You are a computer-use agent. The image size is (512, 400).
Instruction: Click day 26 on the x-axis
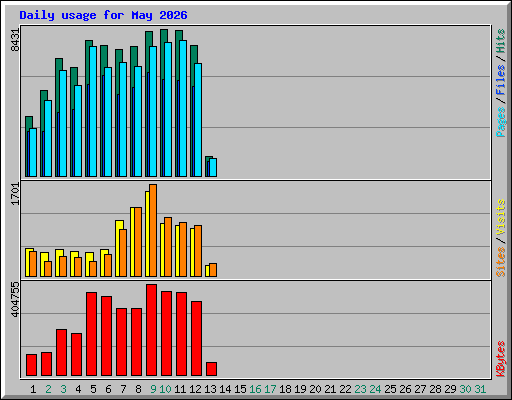tap(405, 389)
